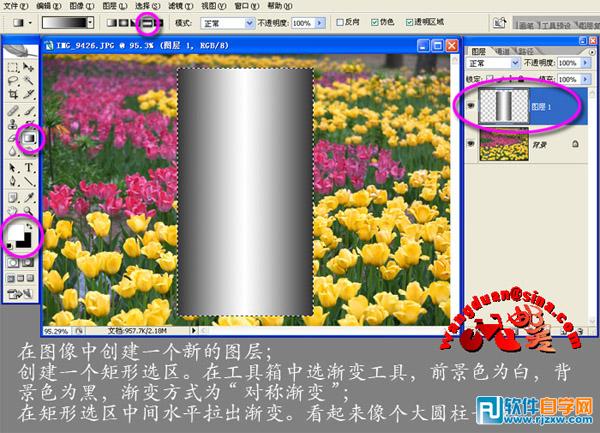The height and width of the screenshot is (433, 600).
Task: Select the Slice tool
Action: [x=28, y=94]
